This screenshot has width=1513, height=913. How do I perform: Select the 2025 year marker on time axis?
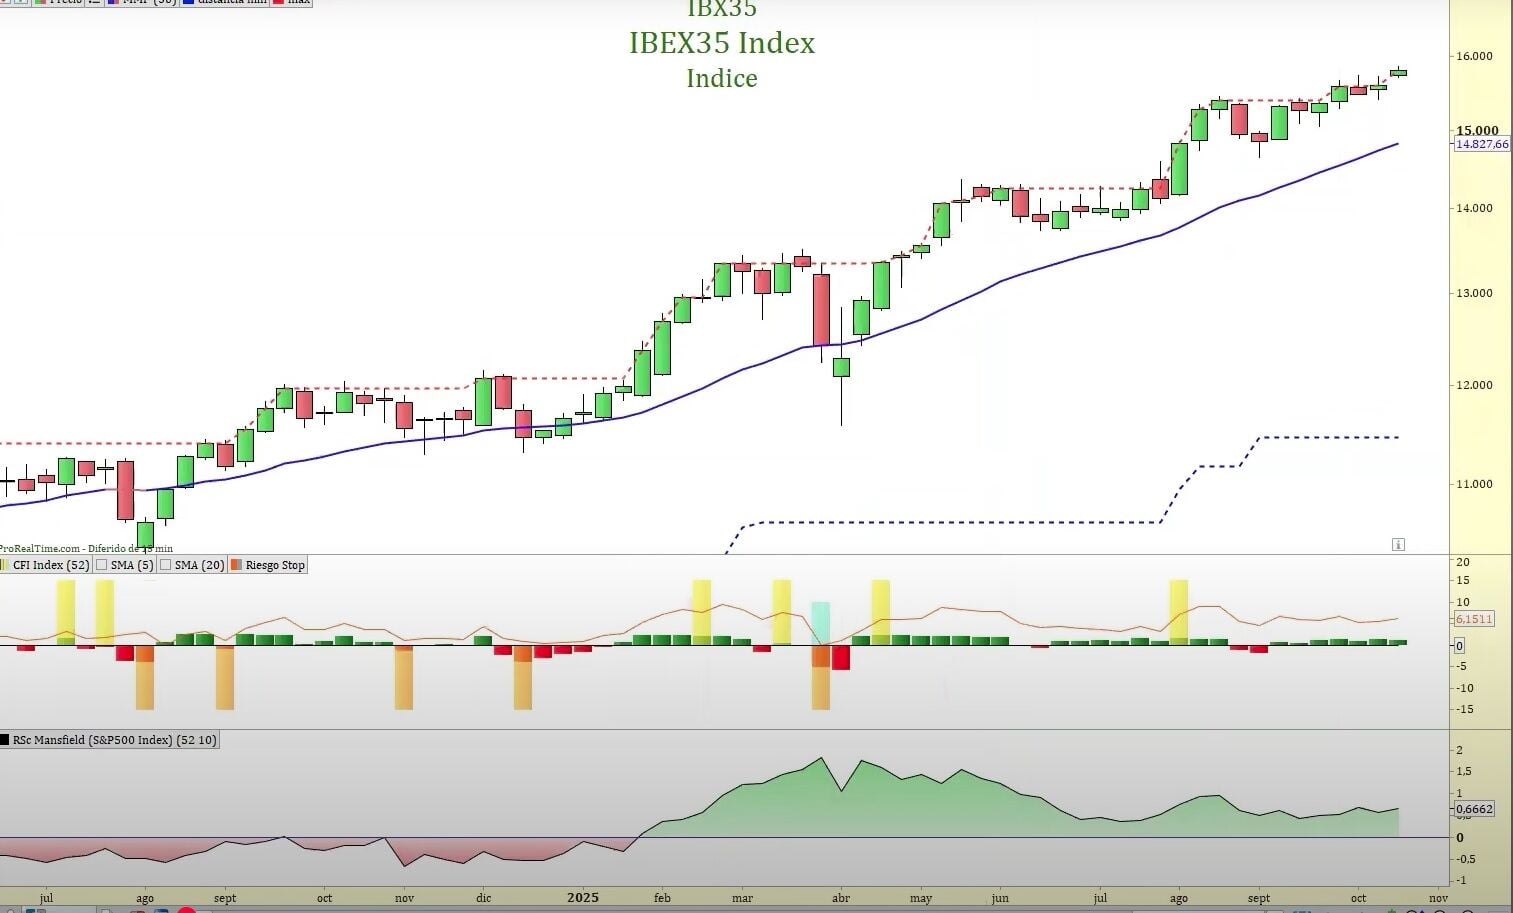click(583, 897)
